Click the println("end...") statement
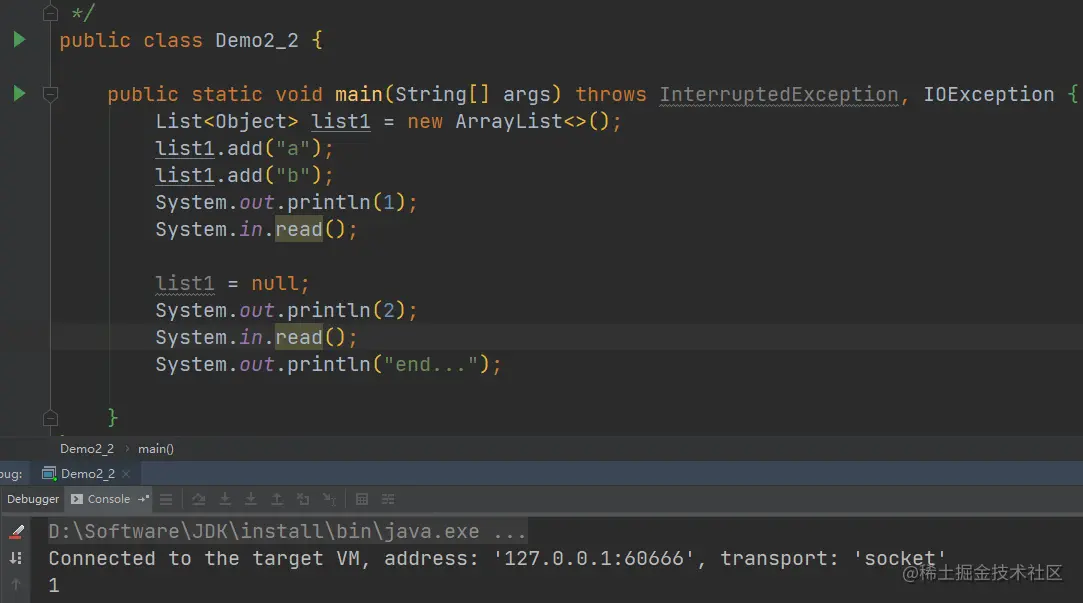This screenshot has width=1083, height=603. [328, 364]
